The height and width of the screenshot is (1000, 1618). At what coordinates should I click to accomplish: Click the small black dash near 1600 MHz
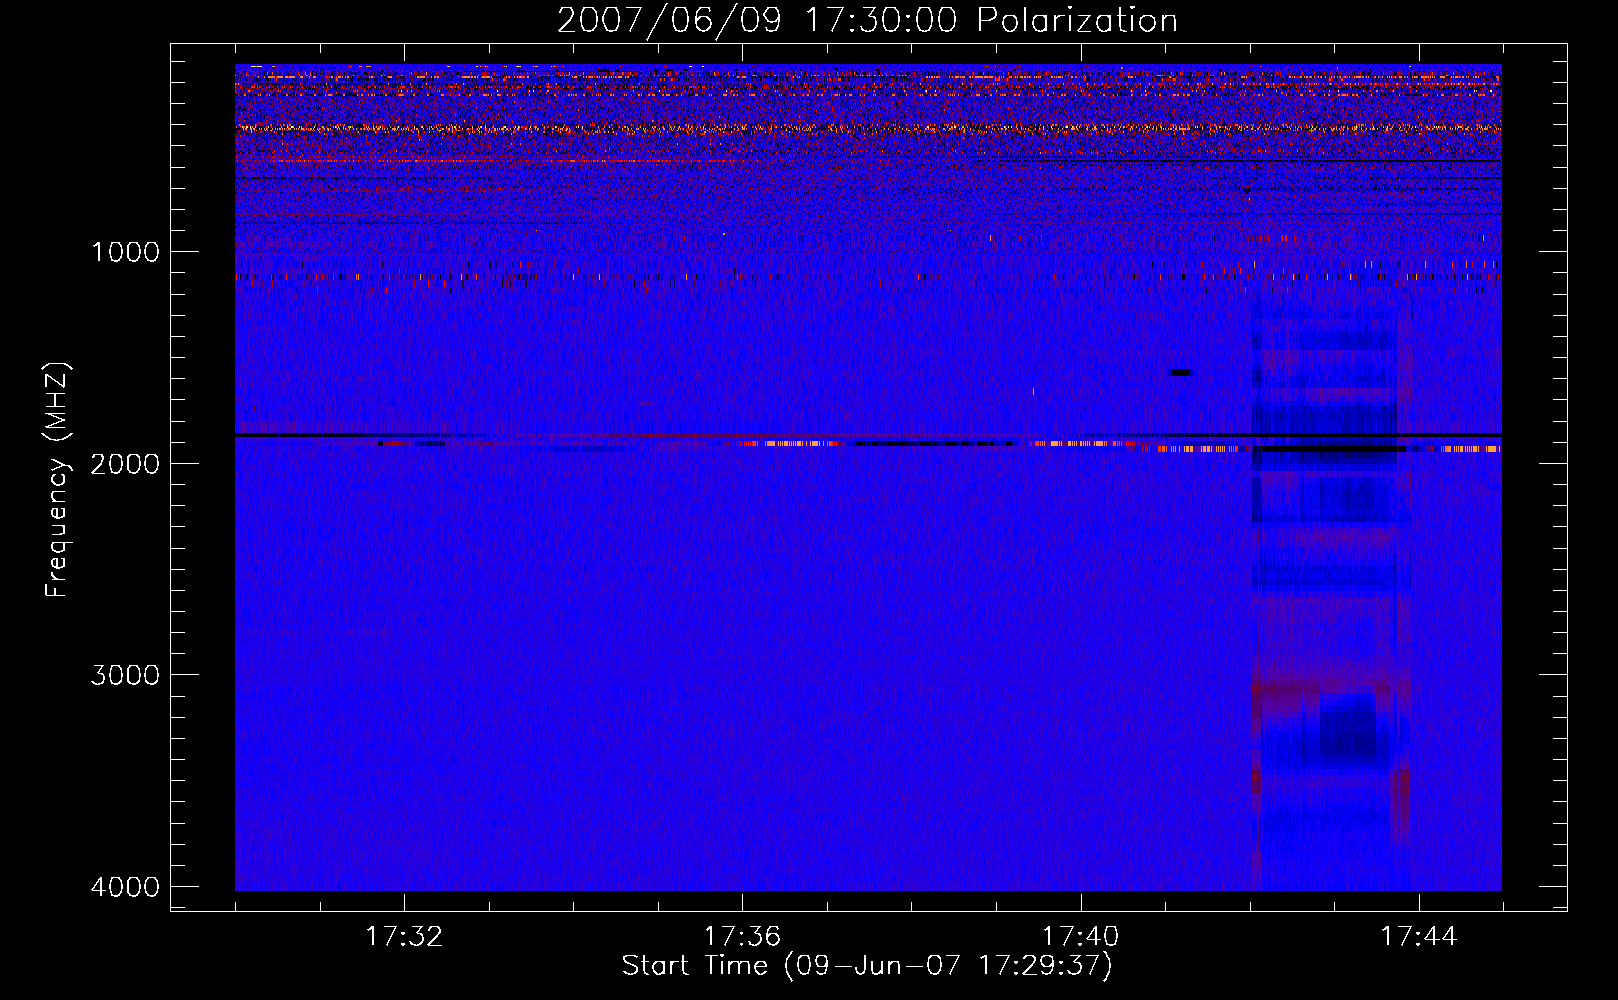pyautogui.click(x=1181, y=373)
